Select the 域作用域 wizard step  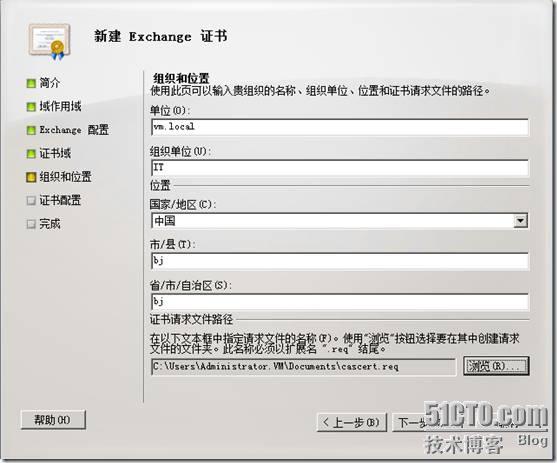pyautogui.click(x=60, y=106)
